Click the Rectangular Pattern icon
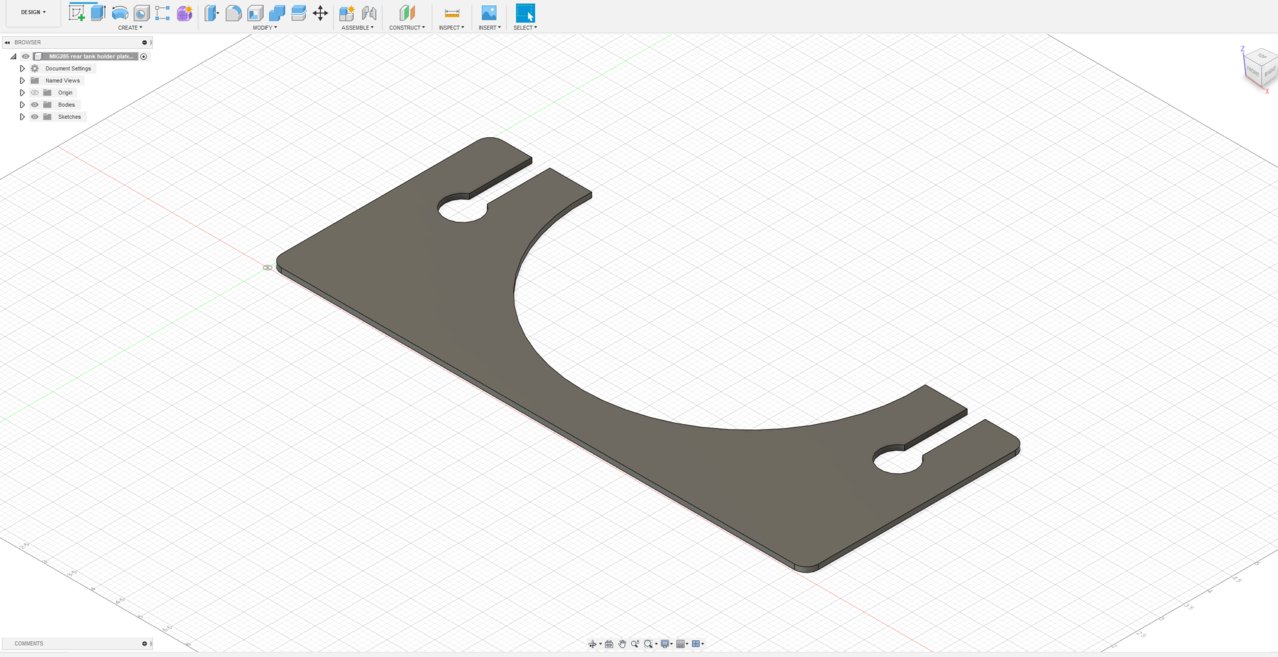Viewport: 1278px width, 657px height. click(163, 13)
